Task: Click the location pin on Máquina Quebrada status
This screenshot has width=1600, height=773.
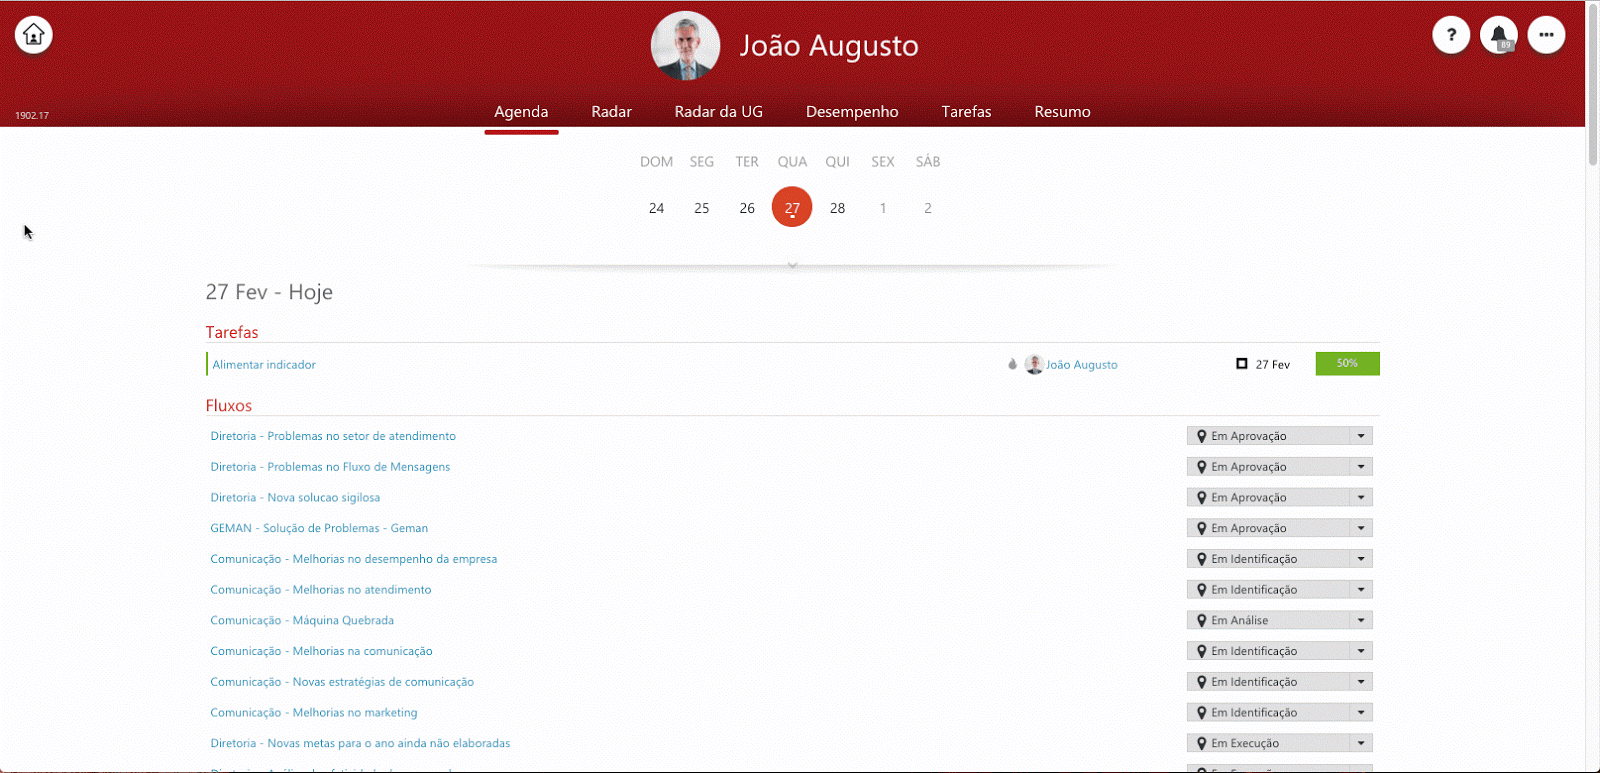Action: pyautogui.click(x=1201, y=621)
